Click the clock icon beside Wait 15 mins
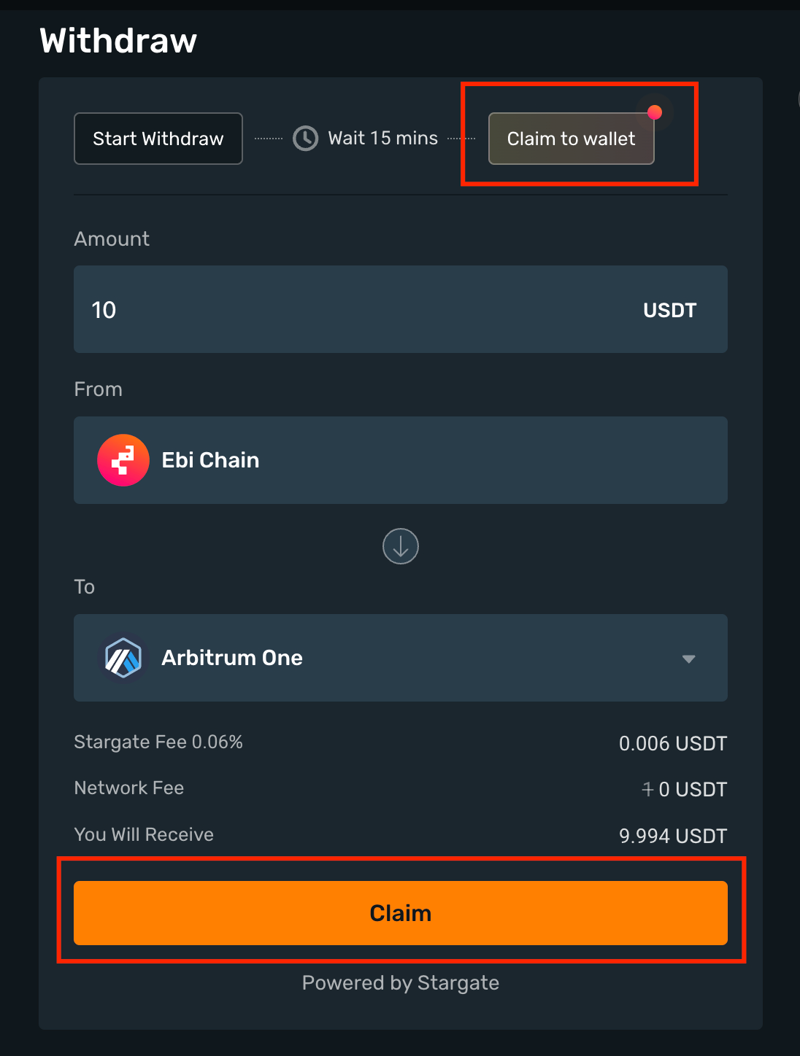Screen dimensions: 800x1056 [305, 138]
